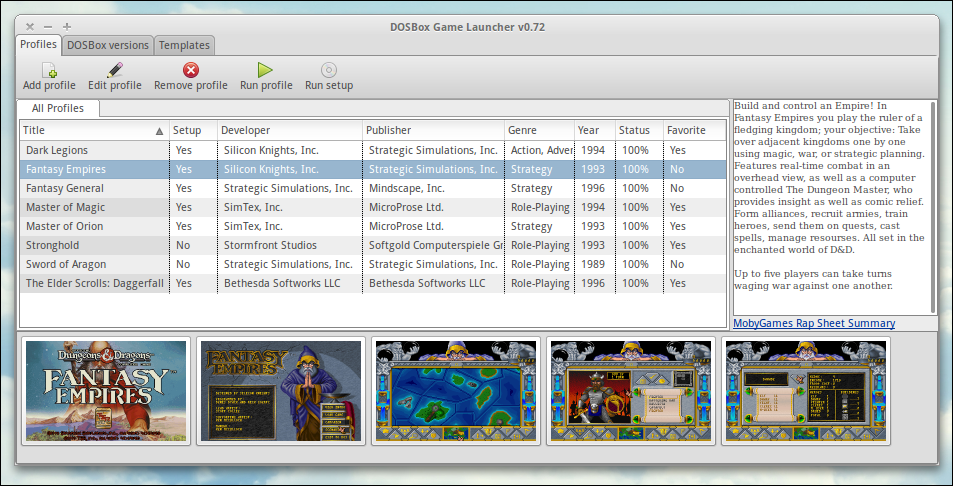Open the wizard title screen thumbnail
Image resolution: width=953 pixels, height=486 pixels.
point(281,391)
